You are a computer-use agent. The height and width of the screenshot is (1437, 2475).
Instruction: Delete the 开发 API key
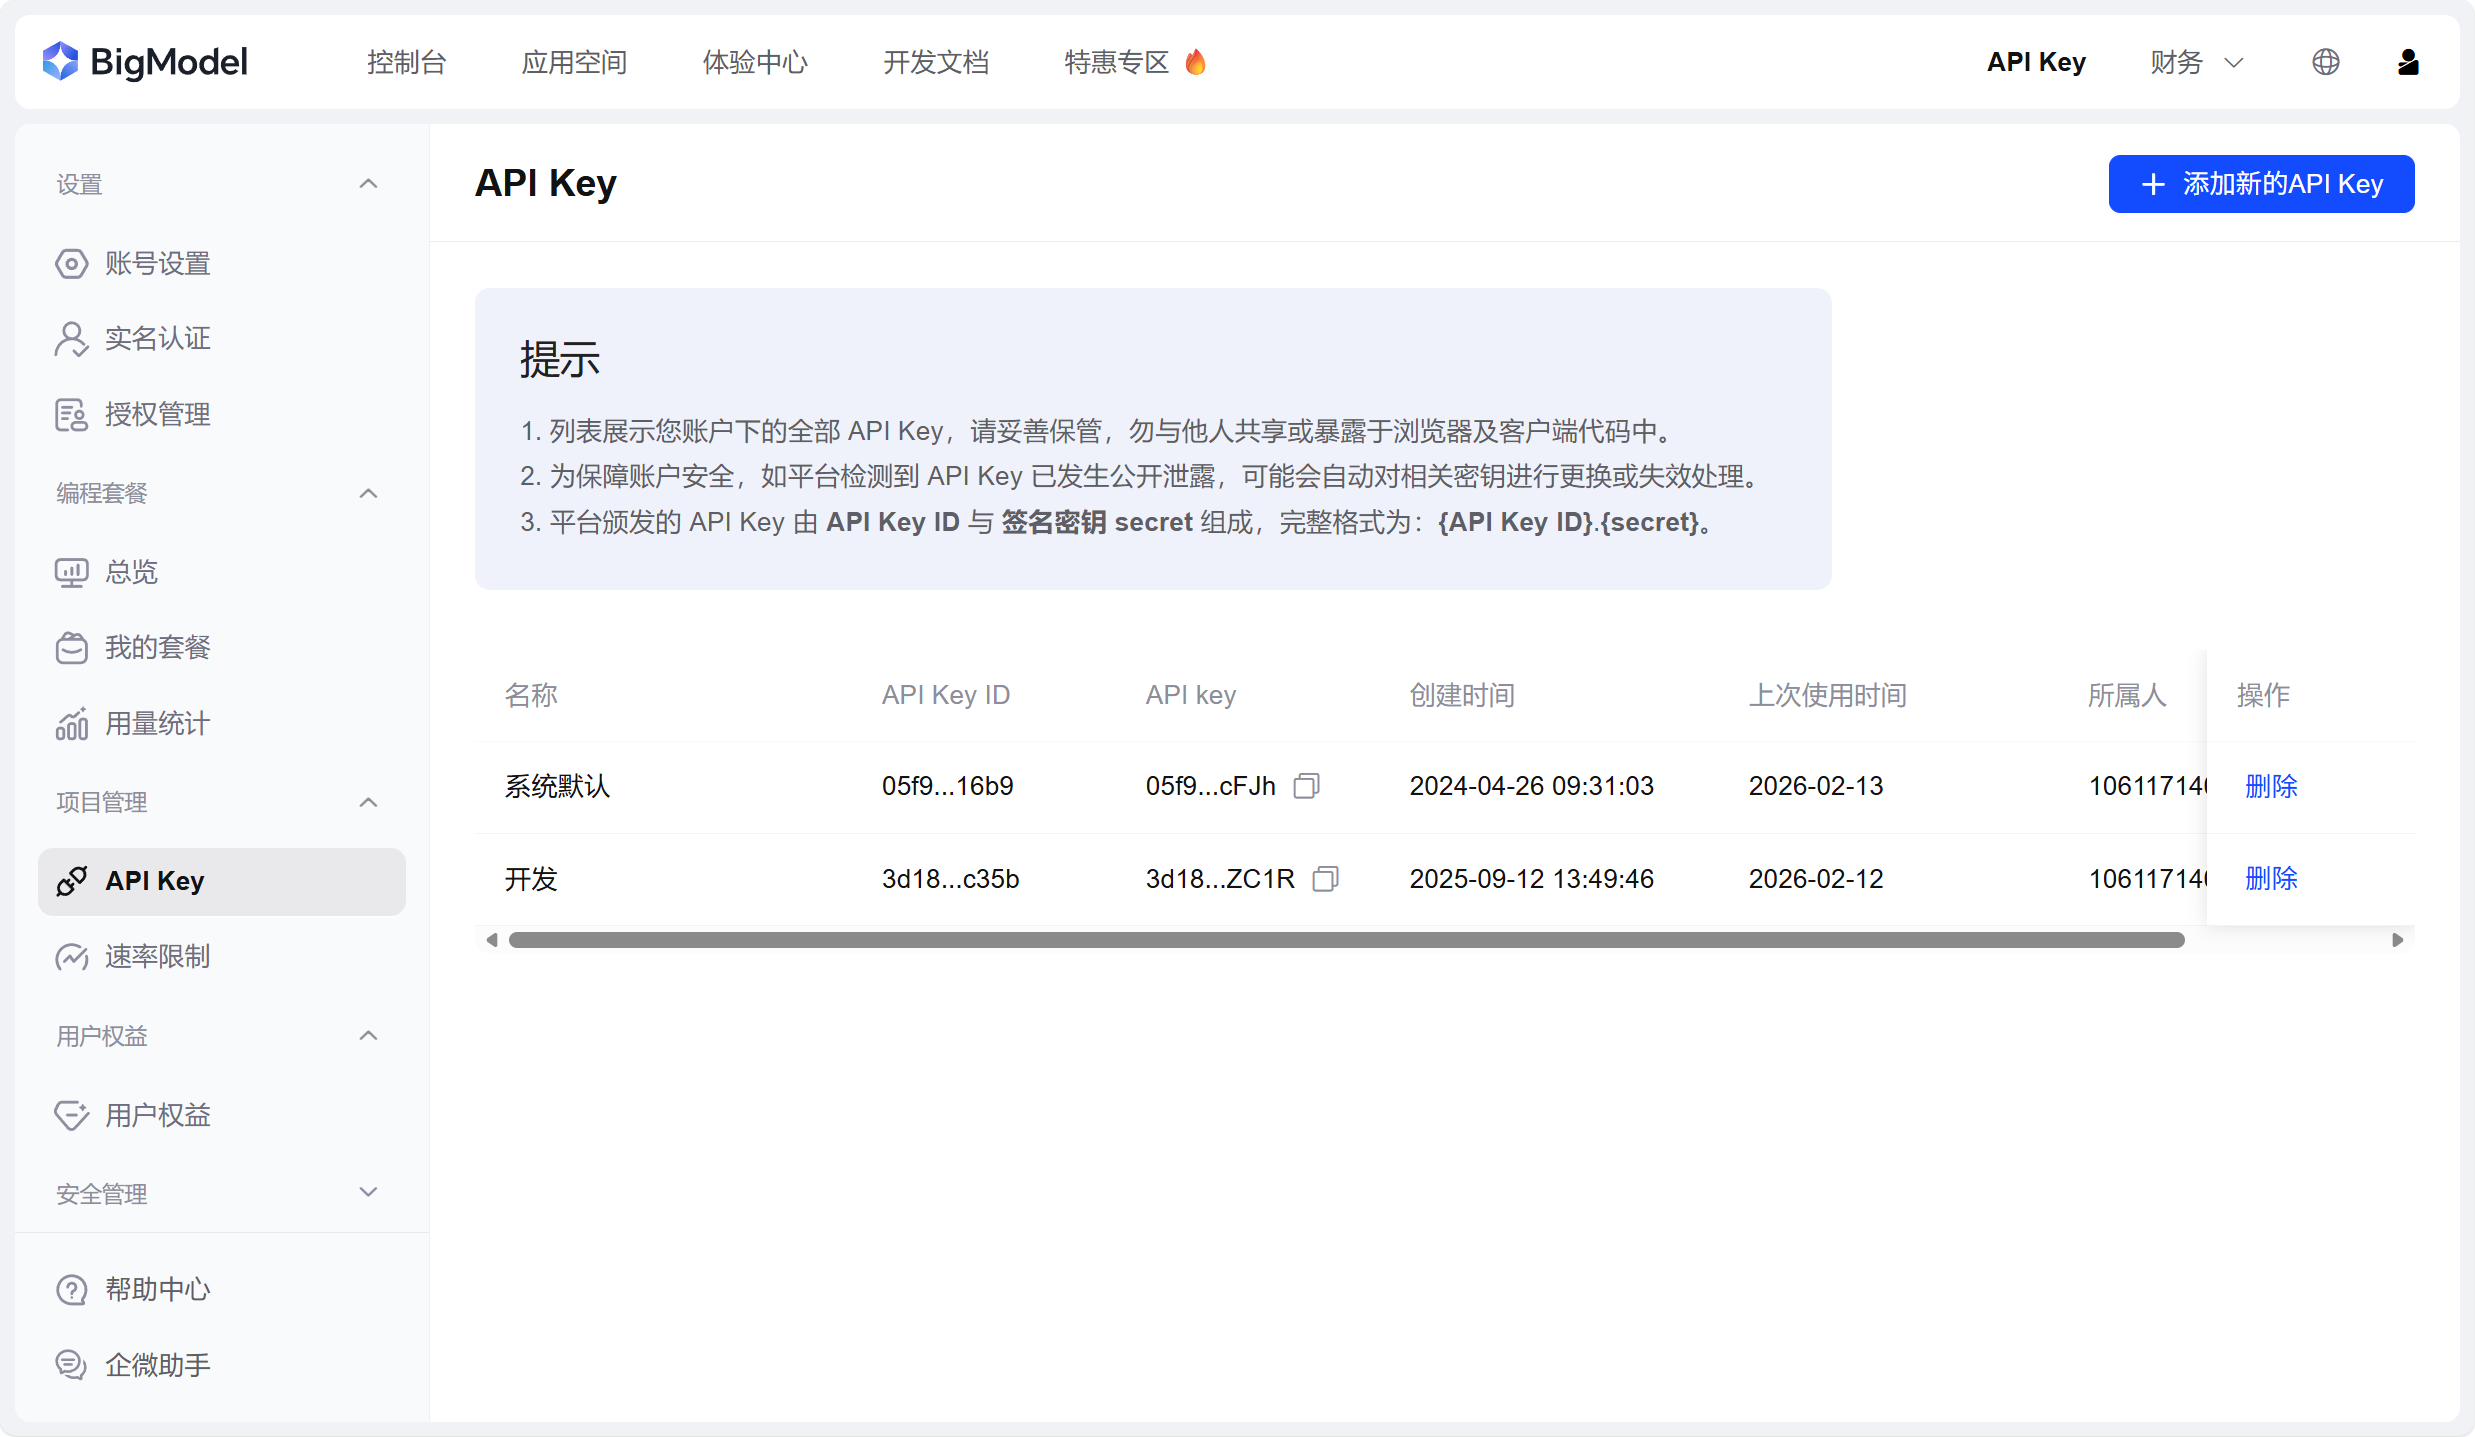click(x=2270, y=879)
